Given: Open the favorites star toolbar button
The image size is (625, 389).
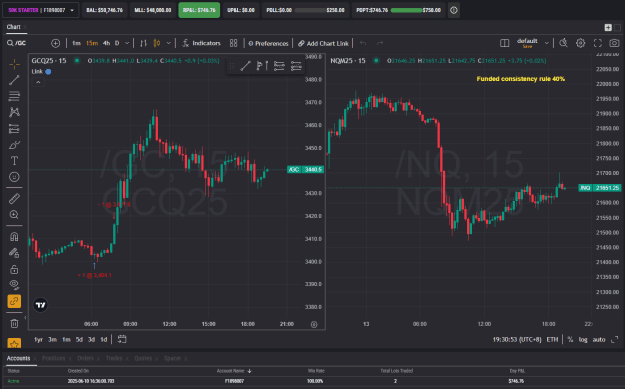Looking at the screenshot, I should point(14,344).
